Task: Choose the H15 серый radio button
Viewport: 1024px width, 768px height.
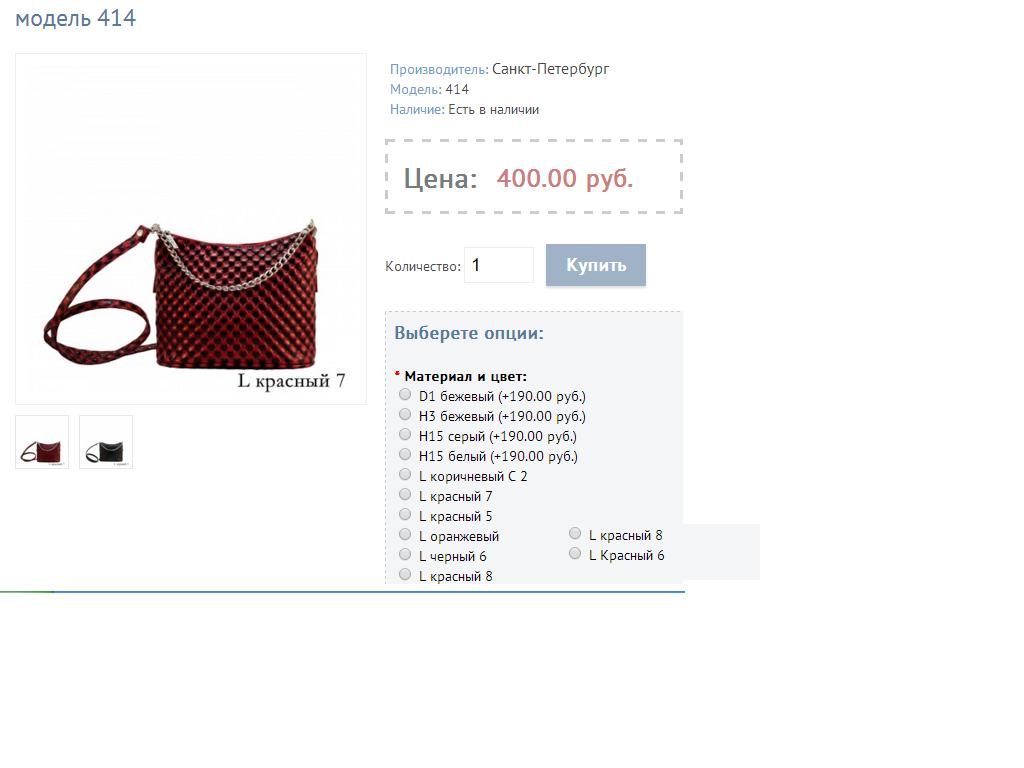Action: click(x=405, y=434)
